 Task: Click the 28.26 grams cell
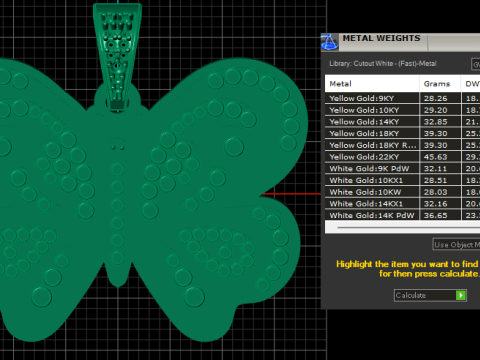coord(440,98)
